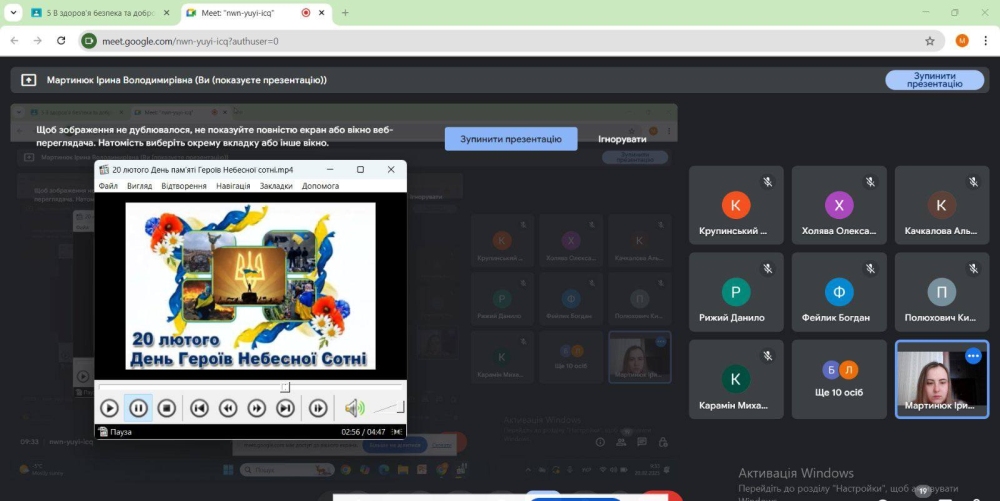Click the player volume slider
Viewport: 1000px width, 501px height.
[x=389, y=407]
